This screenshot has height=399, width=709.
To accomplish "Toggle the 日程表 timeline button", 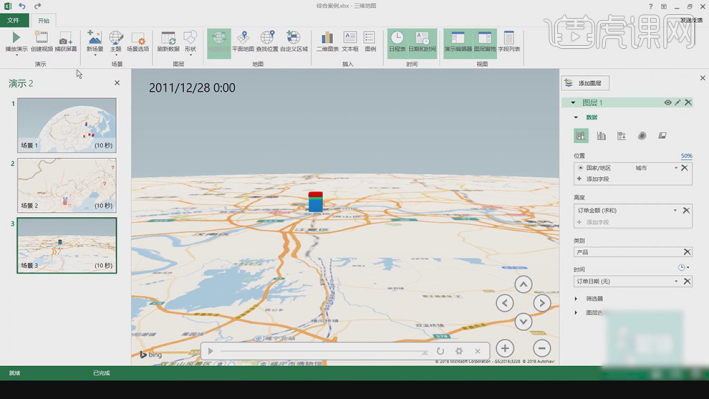I will tap(397, 42).
